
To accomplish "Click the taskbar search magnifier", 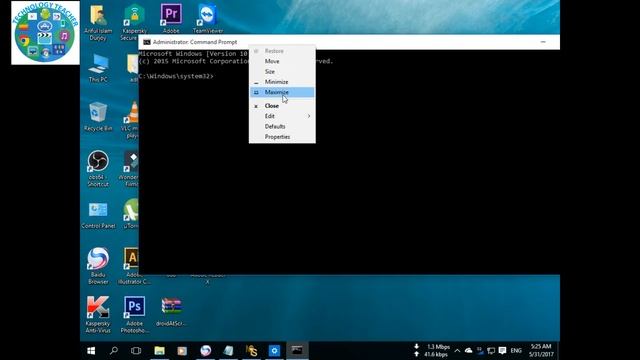I will pos(114,351).
